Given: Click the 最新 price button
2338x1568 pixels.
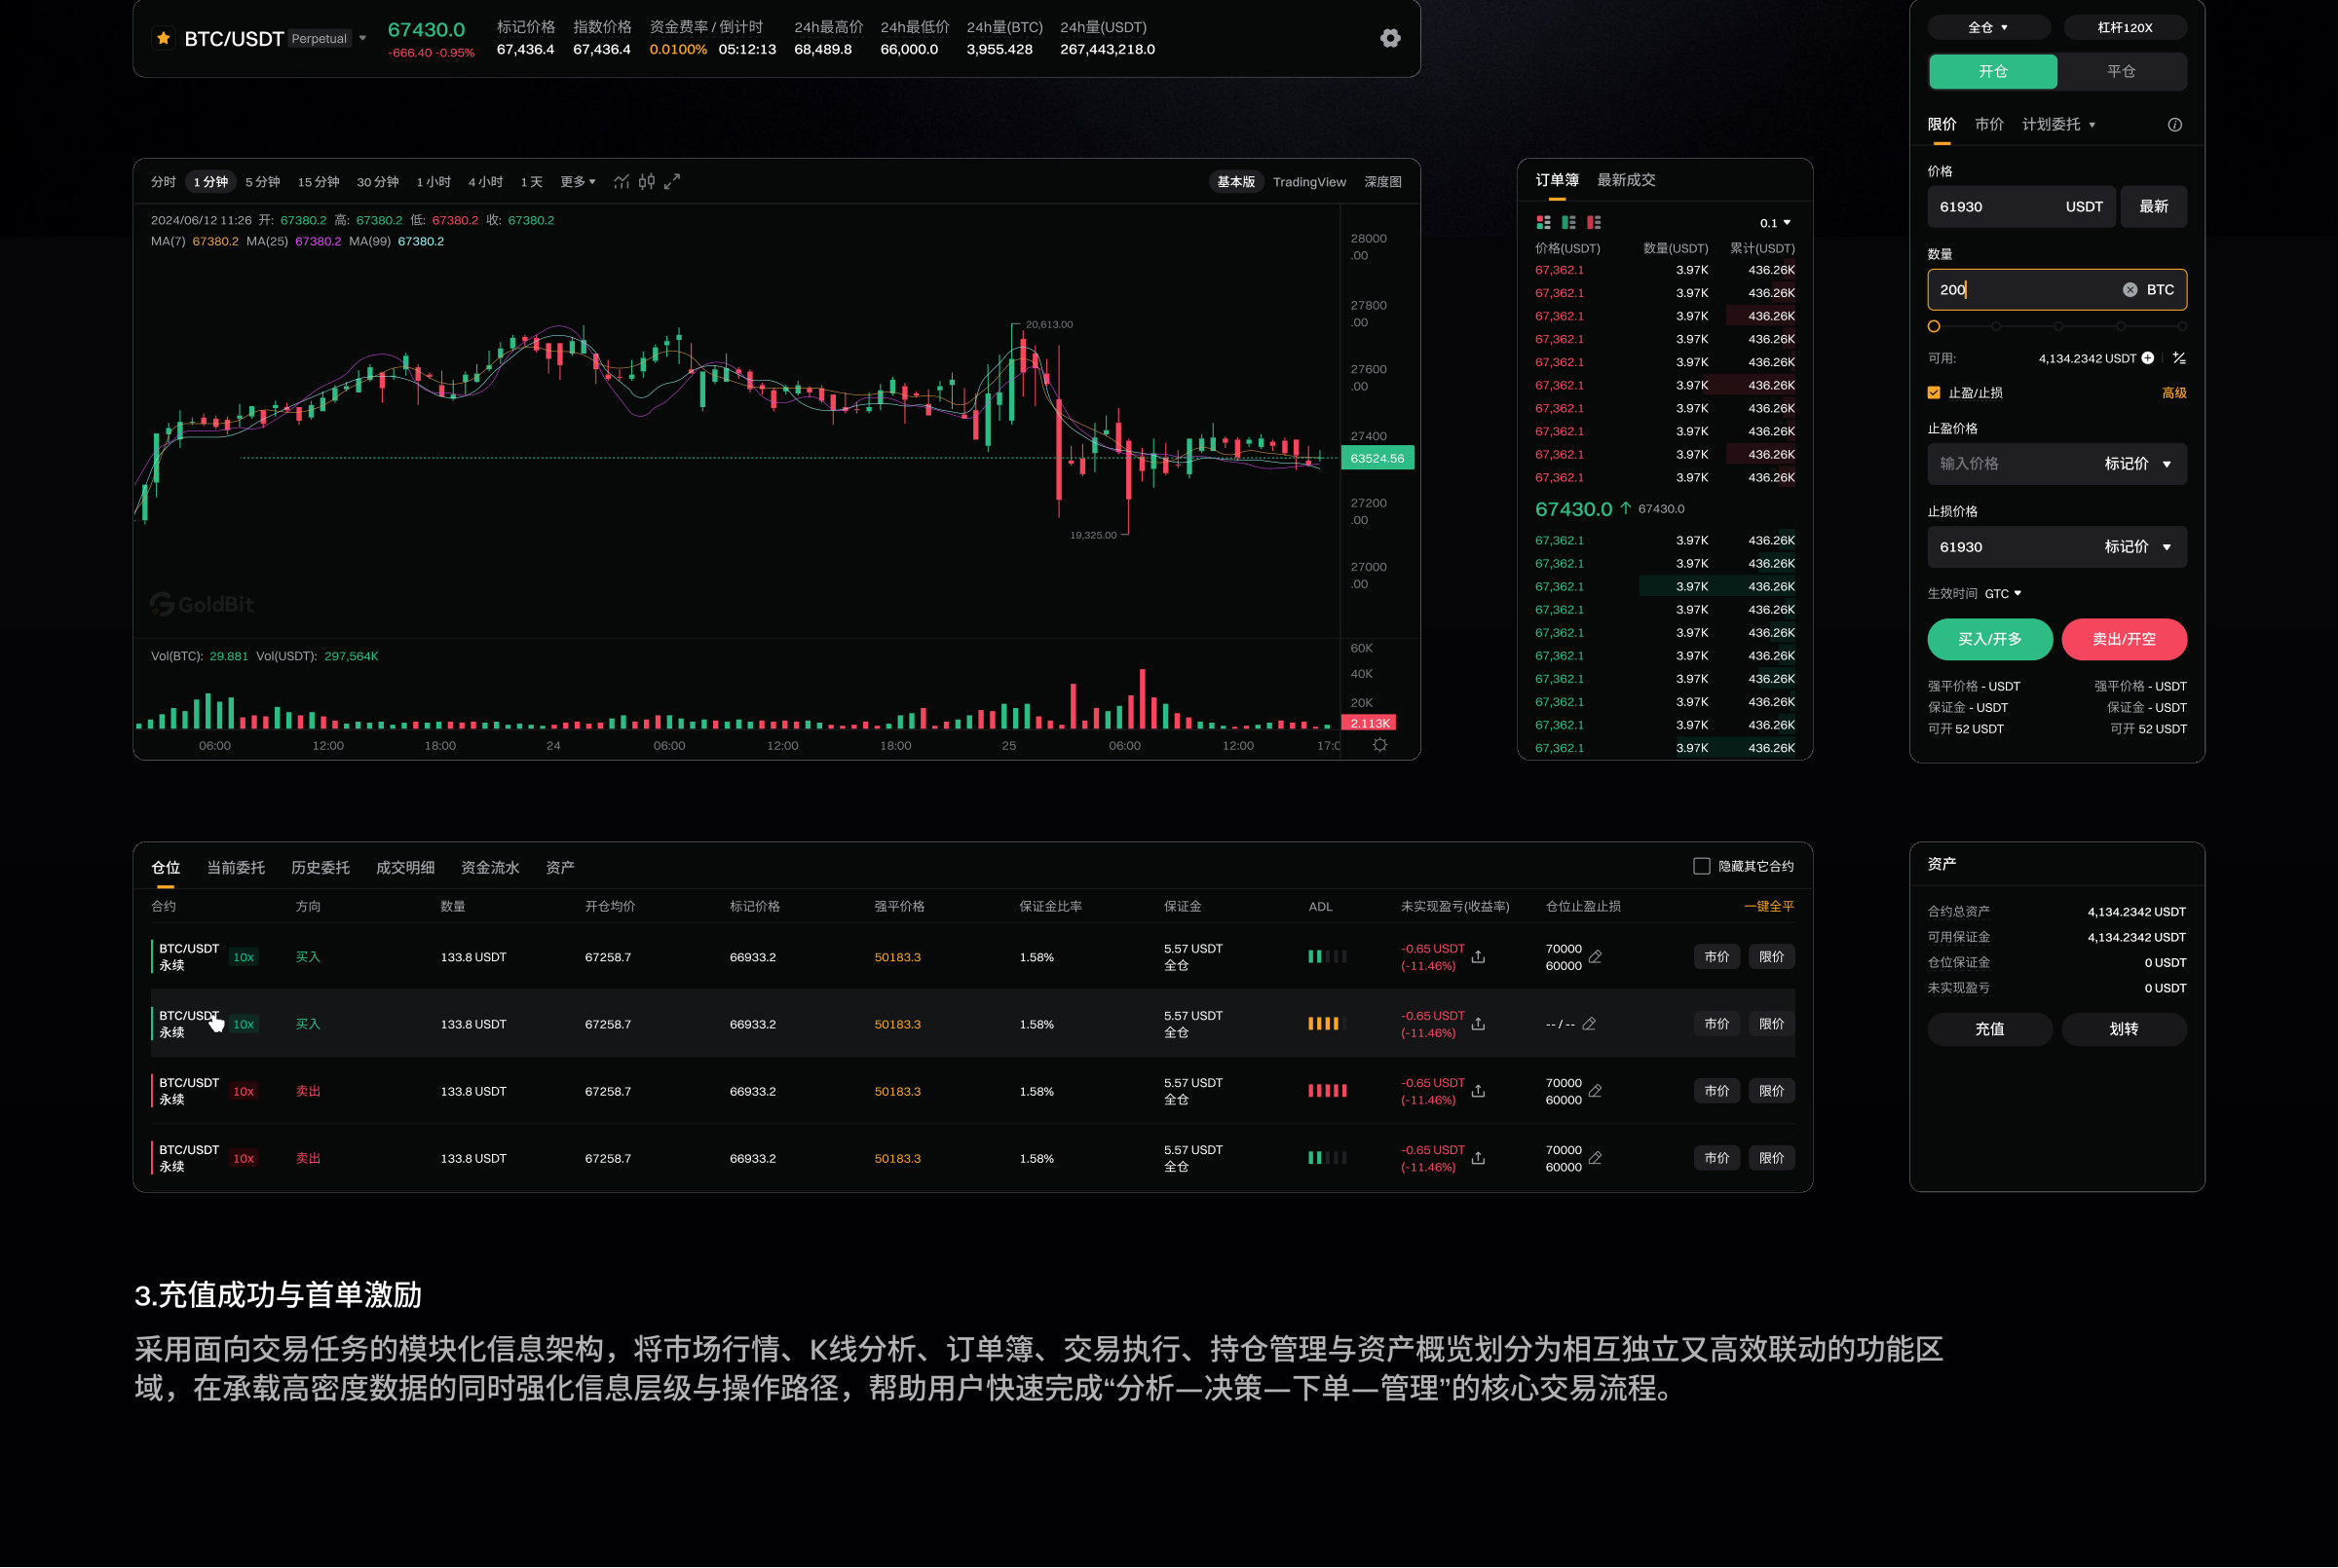Looking at the screenshot, I should [2154, 207].
